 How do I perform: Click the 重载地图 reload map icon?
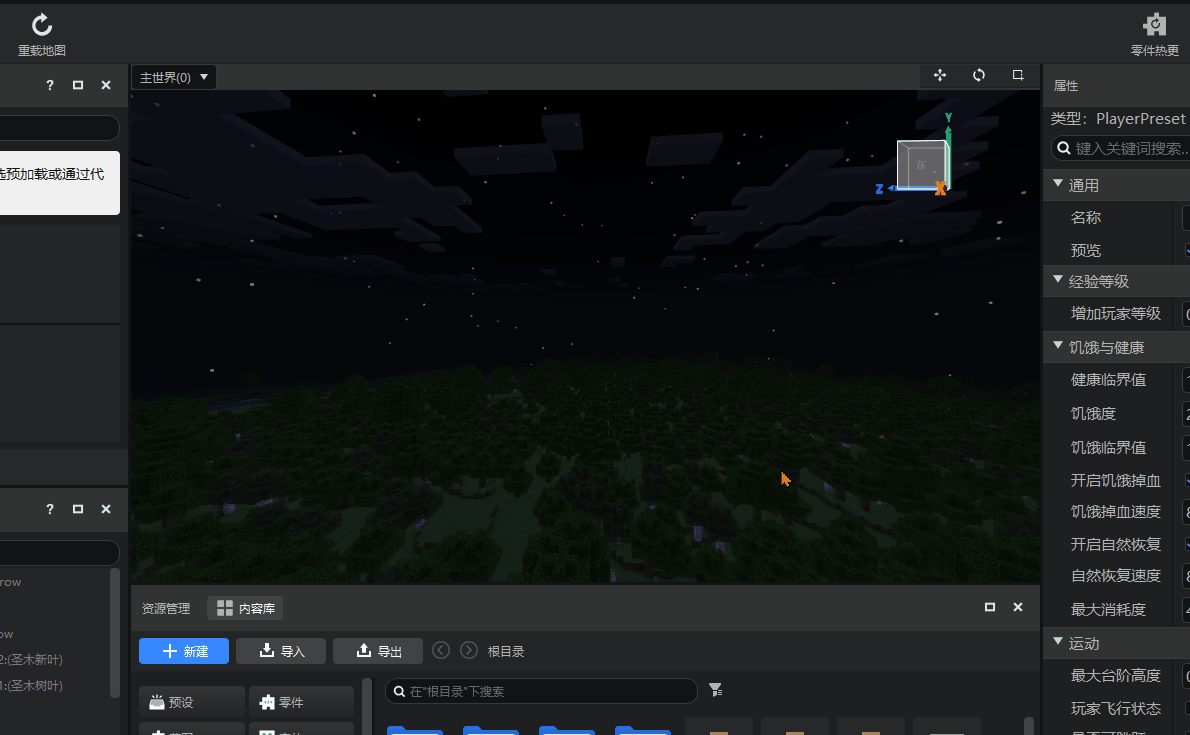pyautogui.click(x=42, y=25)
